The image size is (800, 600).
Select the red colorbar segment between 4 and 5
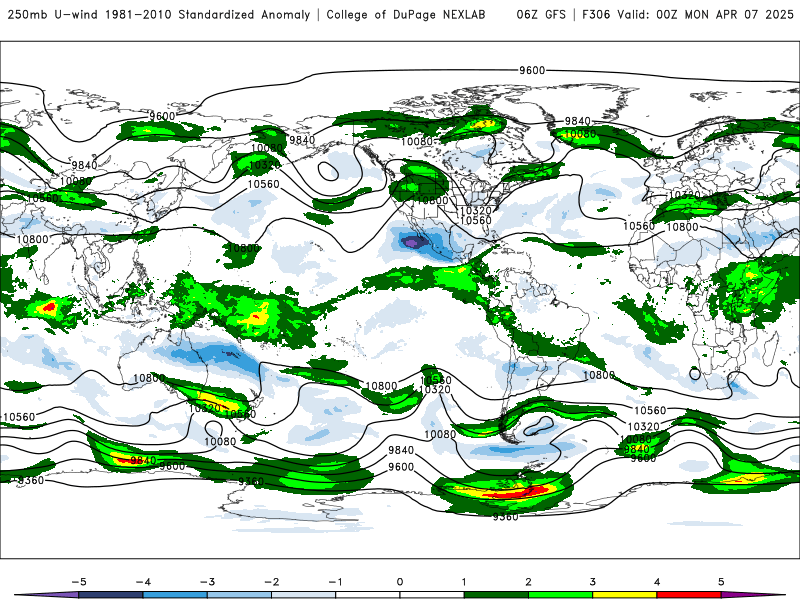point(689,595)
